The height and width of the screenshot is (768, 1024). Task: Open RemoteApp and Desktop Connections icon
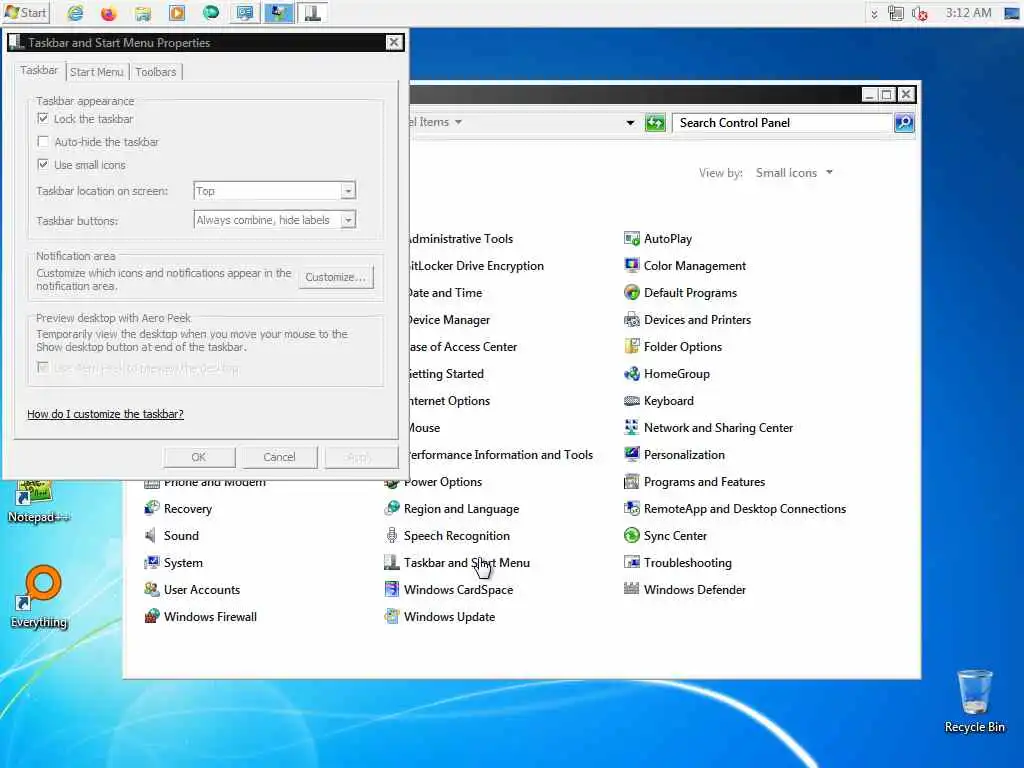tap(632, 508)
